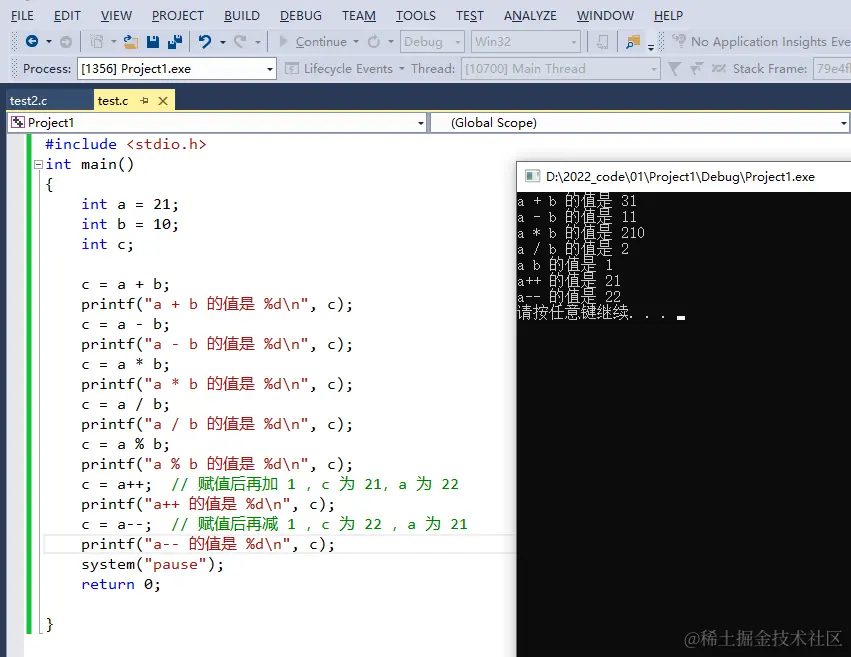This screenshot has width=851, height=657.
Task: Click the thread filter funnel icon
Action: point(674,68)
